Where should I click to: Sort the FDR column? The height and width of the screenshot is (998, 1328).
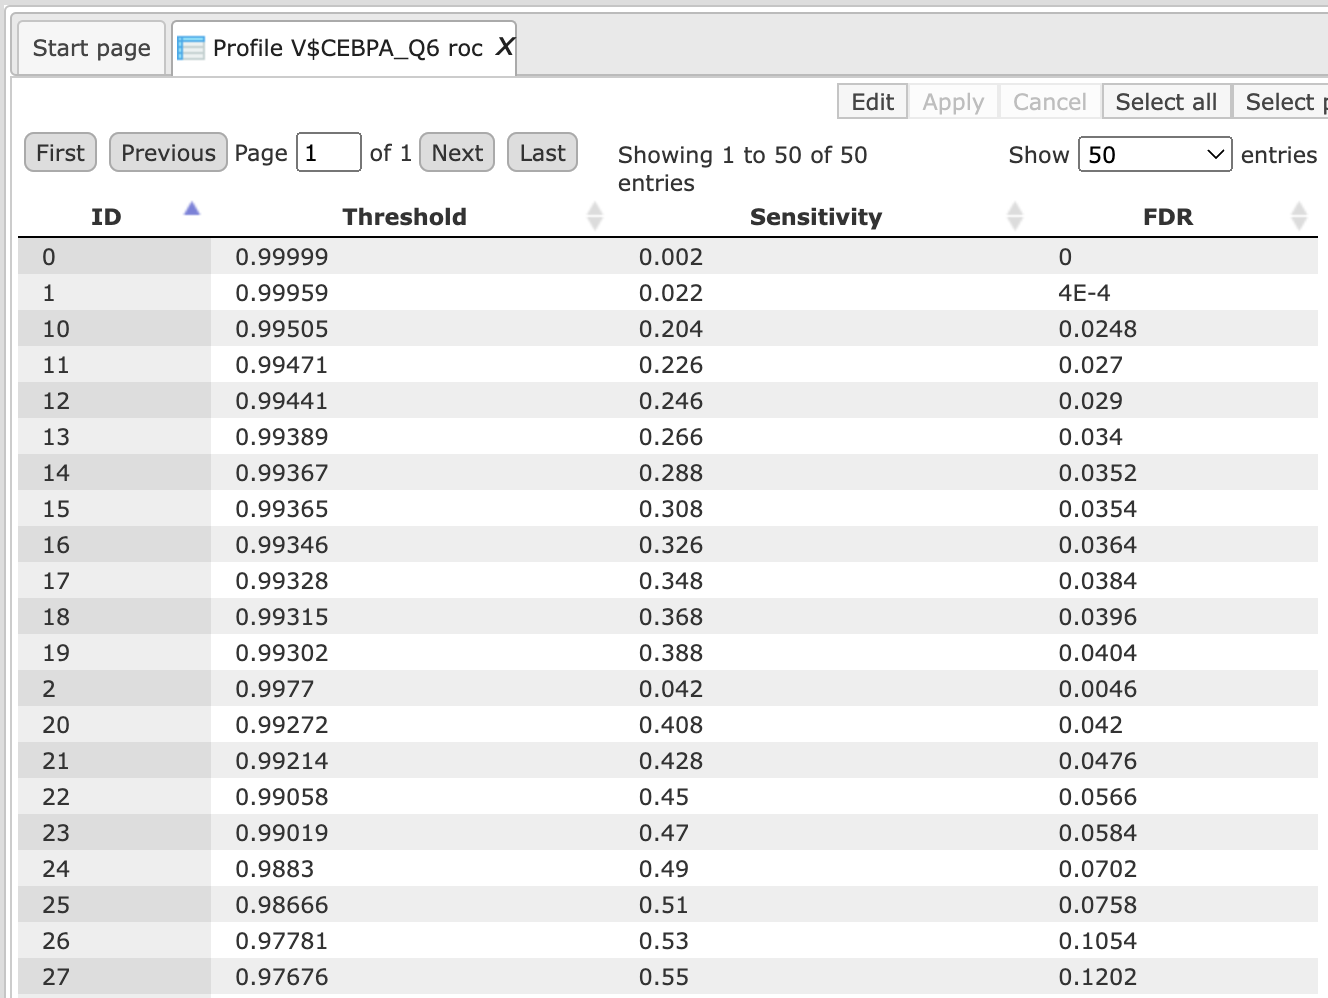coord(1299,216)
